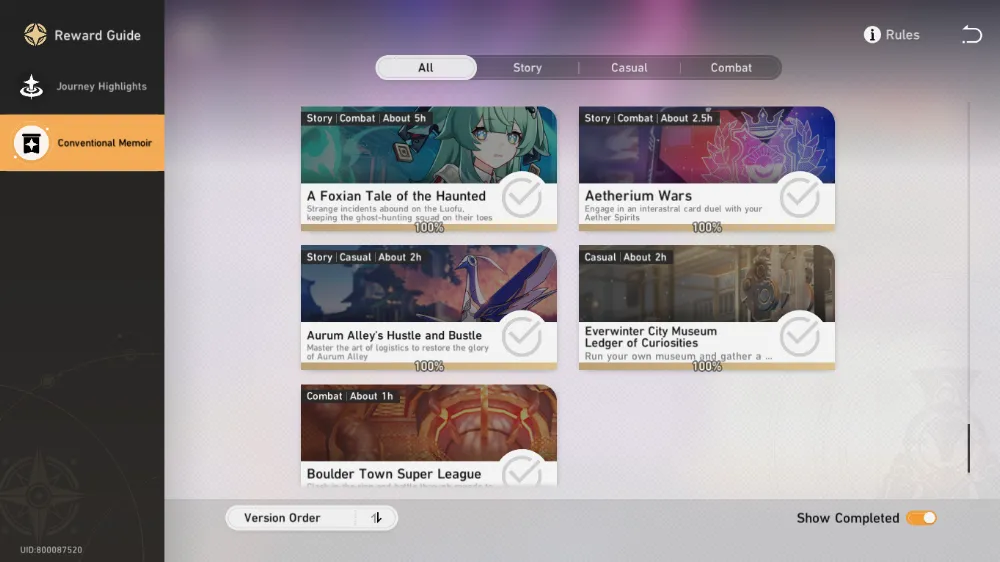Click the 'Casual | About 2h' tag
This screenshot has height=562, width=1000.
[x=625, y=257]
